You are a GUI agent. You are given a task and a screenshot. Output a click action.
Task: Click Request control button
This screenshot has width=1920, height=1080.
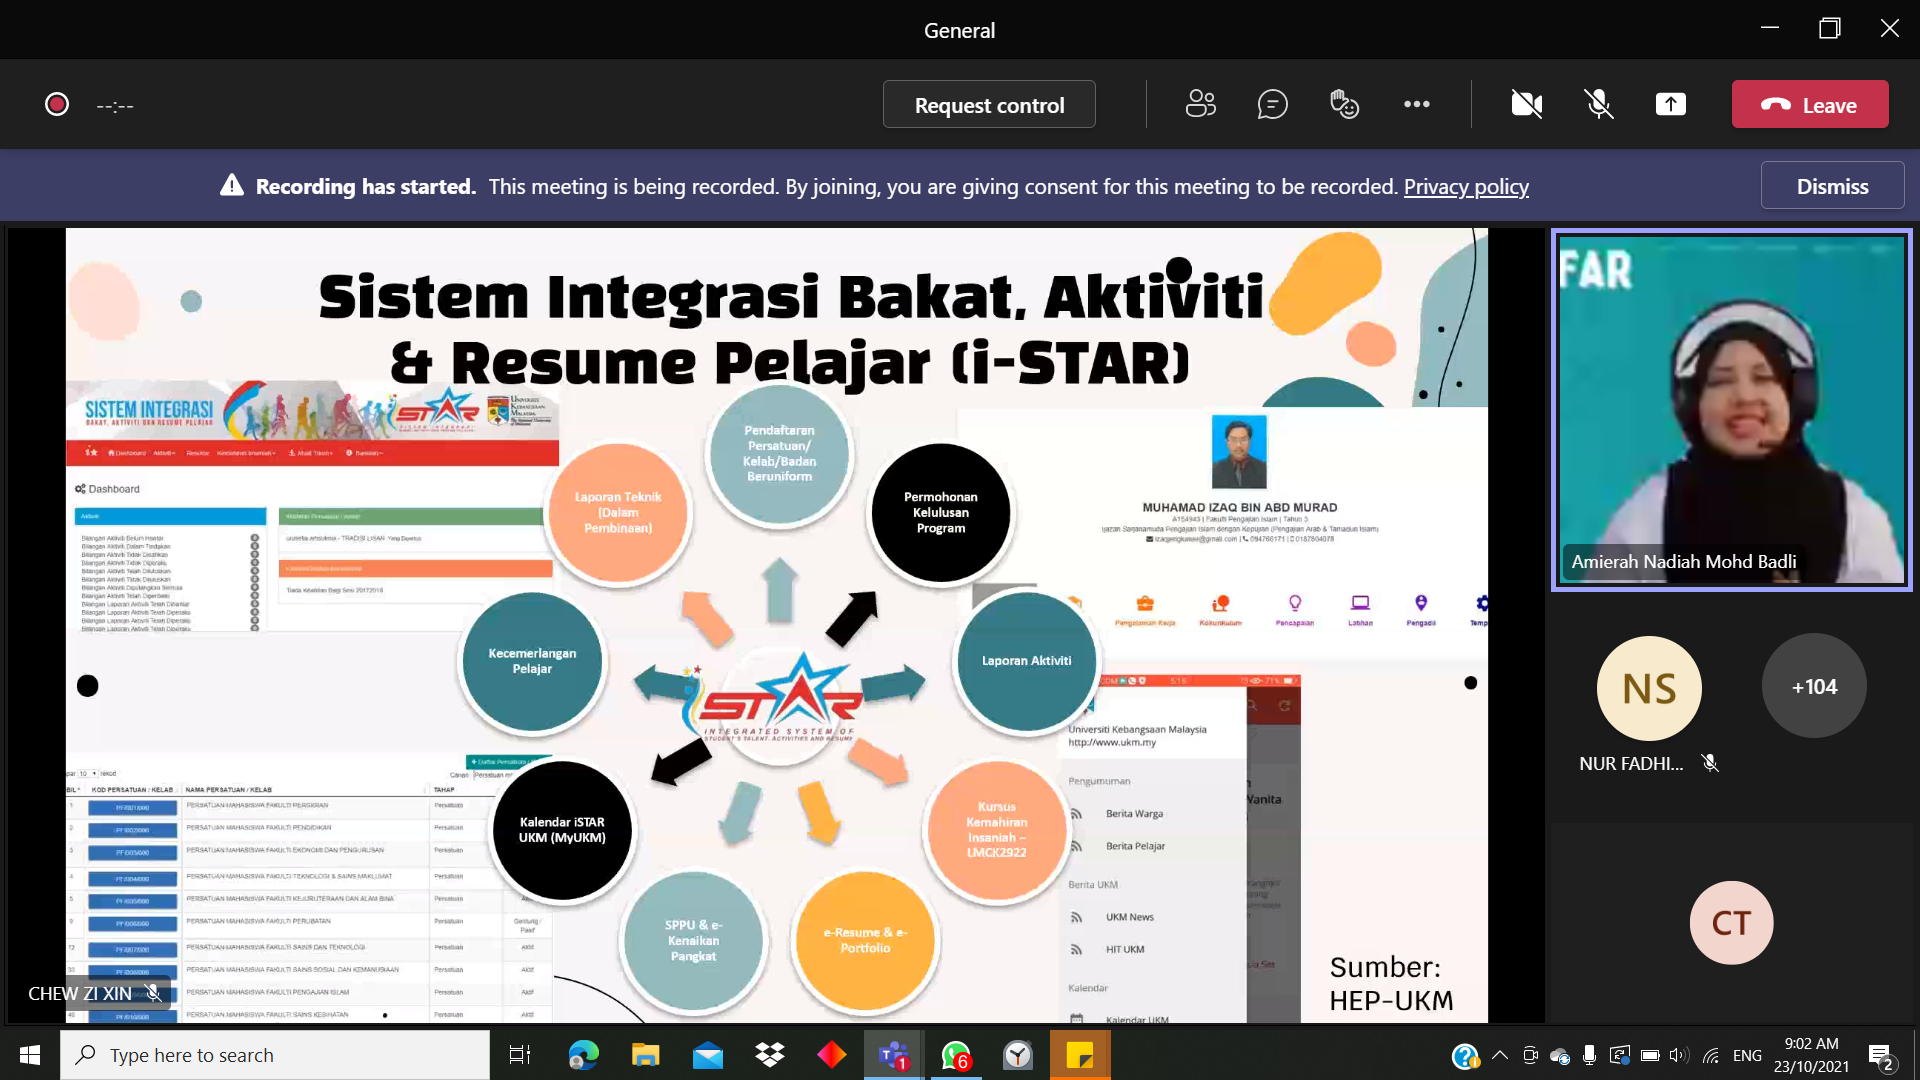(x=988, y=105)
